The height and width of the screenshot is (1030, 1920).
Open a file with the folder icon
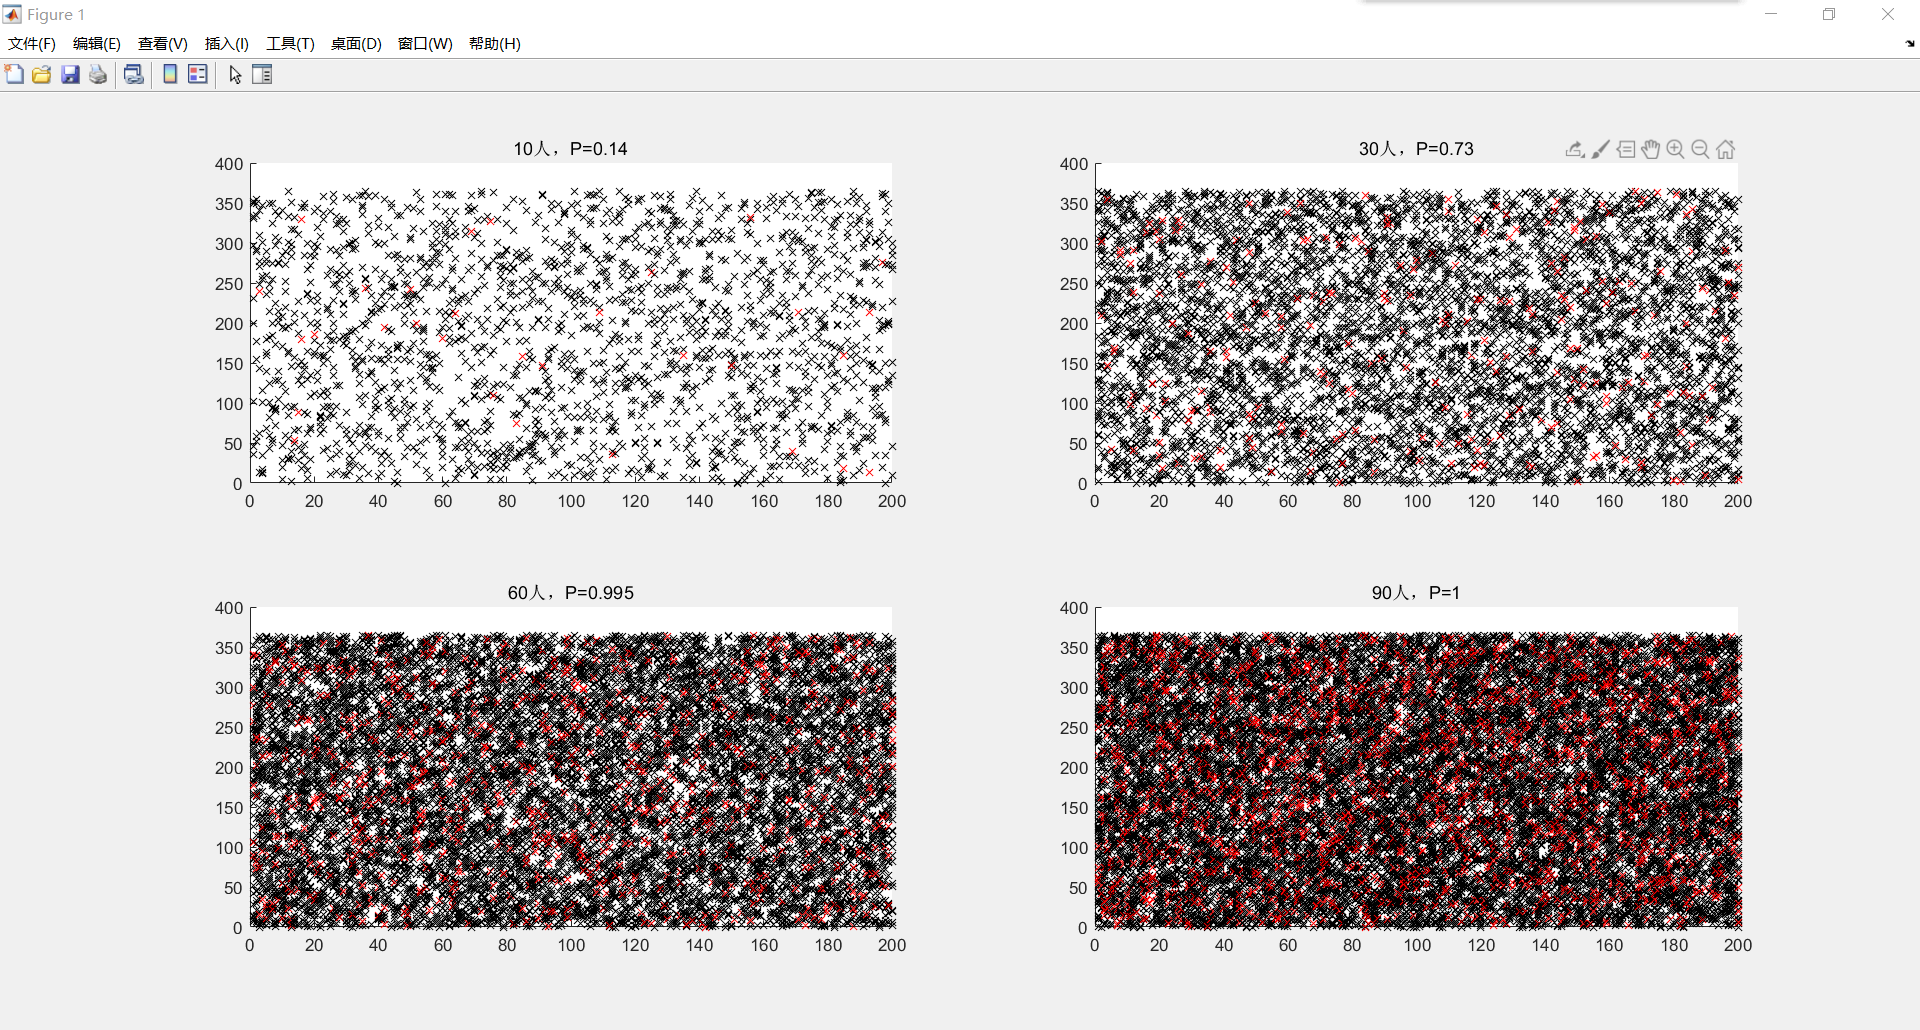(42, 75)
